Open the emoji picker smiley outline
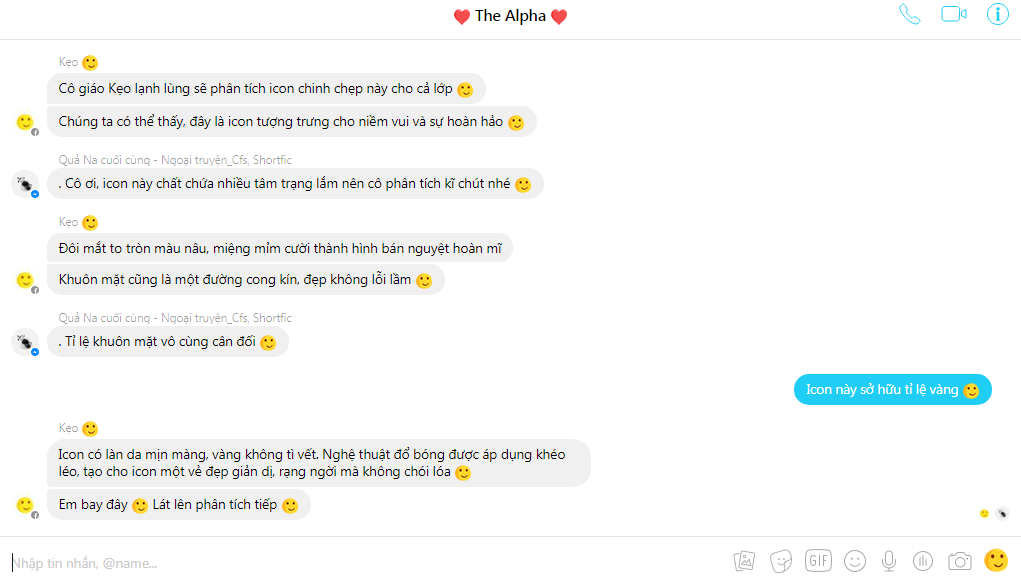 click(x=855, y=561)
